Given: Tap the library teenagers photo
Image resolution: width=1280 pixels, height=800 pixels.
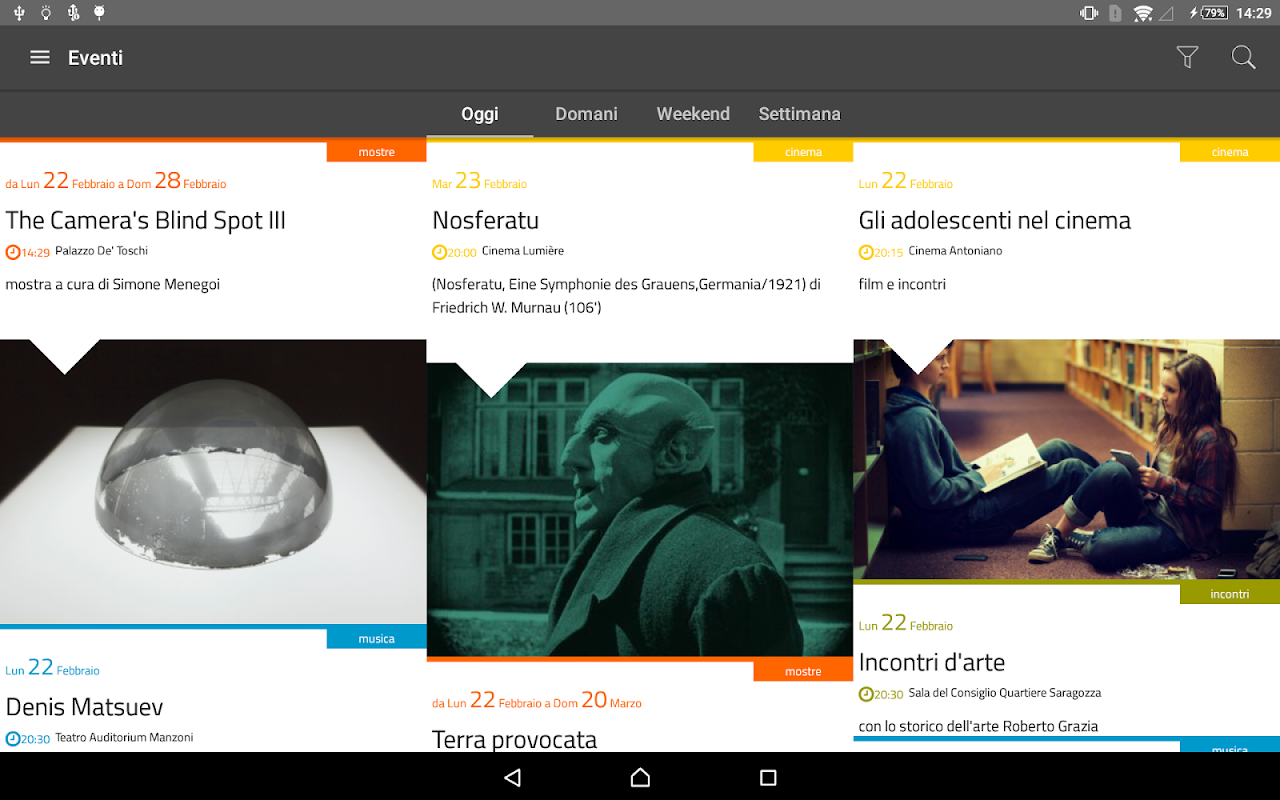Looking at the screenshot, I should coord(1067,460).
